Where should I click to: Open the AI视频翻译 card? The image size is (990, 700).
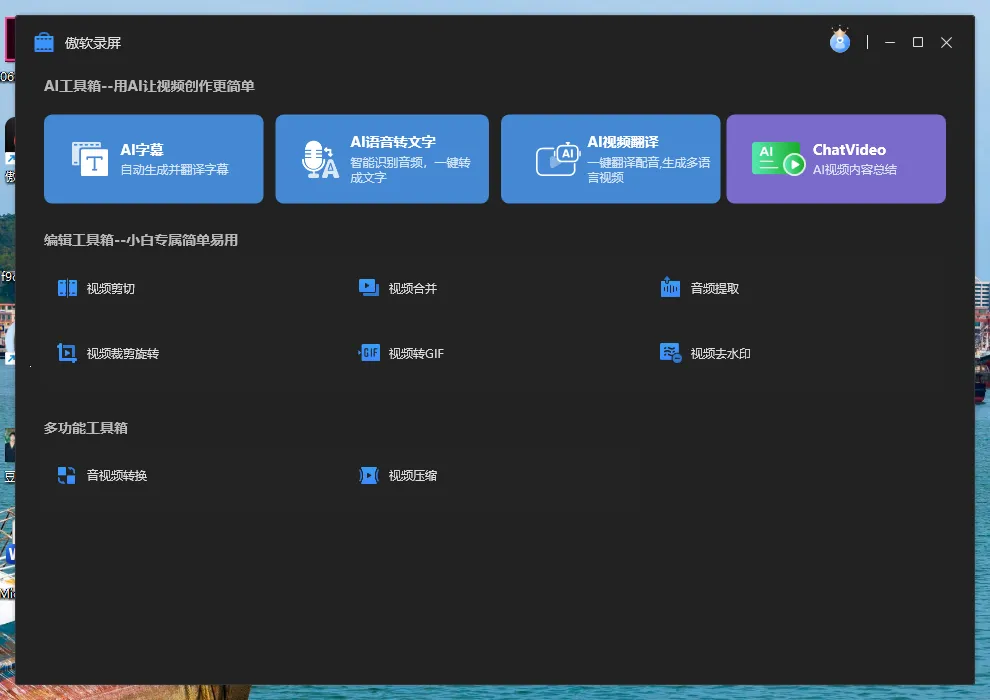click(x=611, y=159)
